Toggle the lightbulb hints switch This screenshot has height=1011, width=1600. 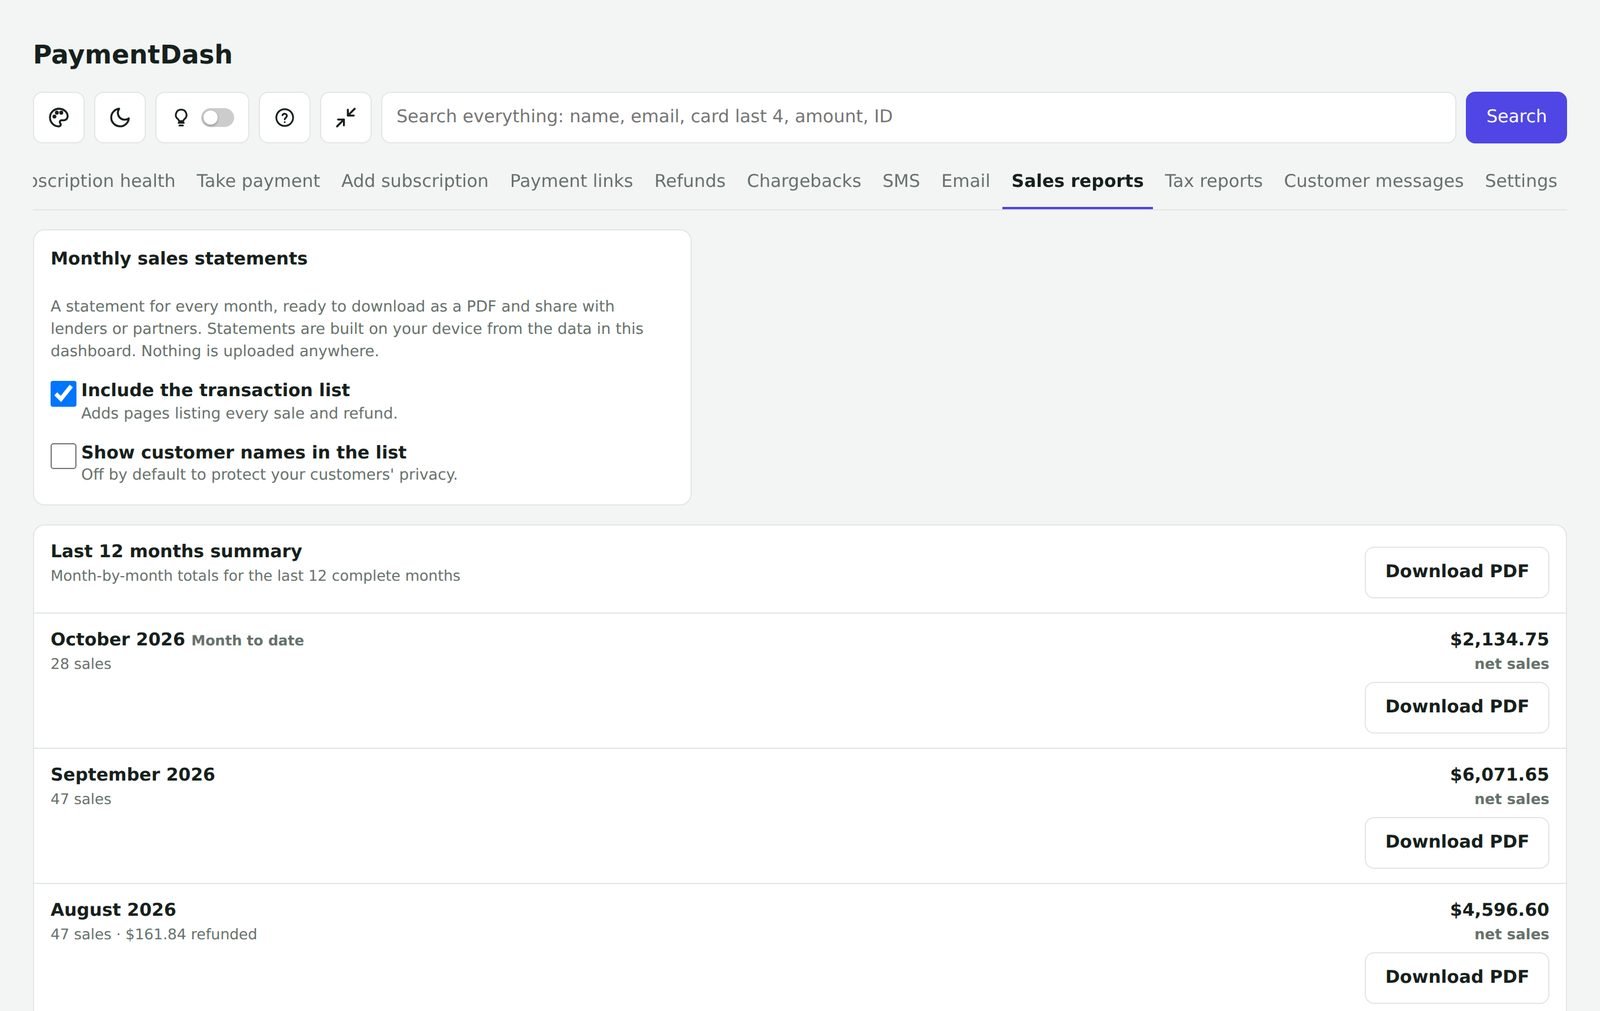tap(217, 117)
